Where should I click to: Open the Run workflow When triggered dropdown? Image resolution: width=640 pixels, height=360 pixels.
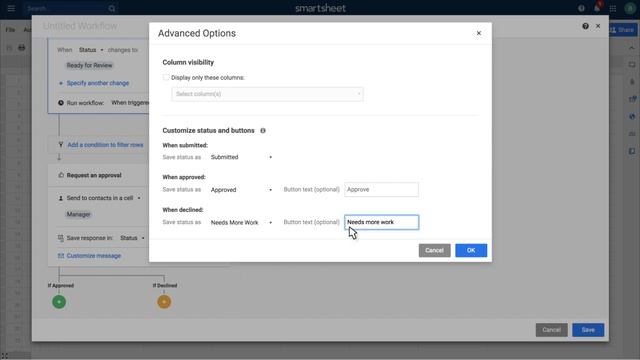click(x=130, y=103)
